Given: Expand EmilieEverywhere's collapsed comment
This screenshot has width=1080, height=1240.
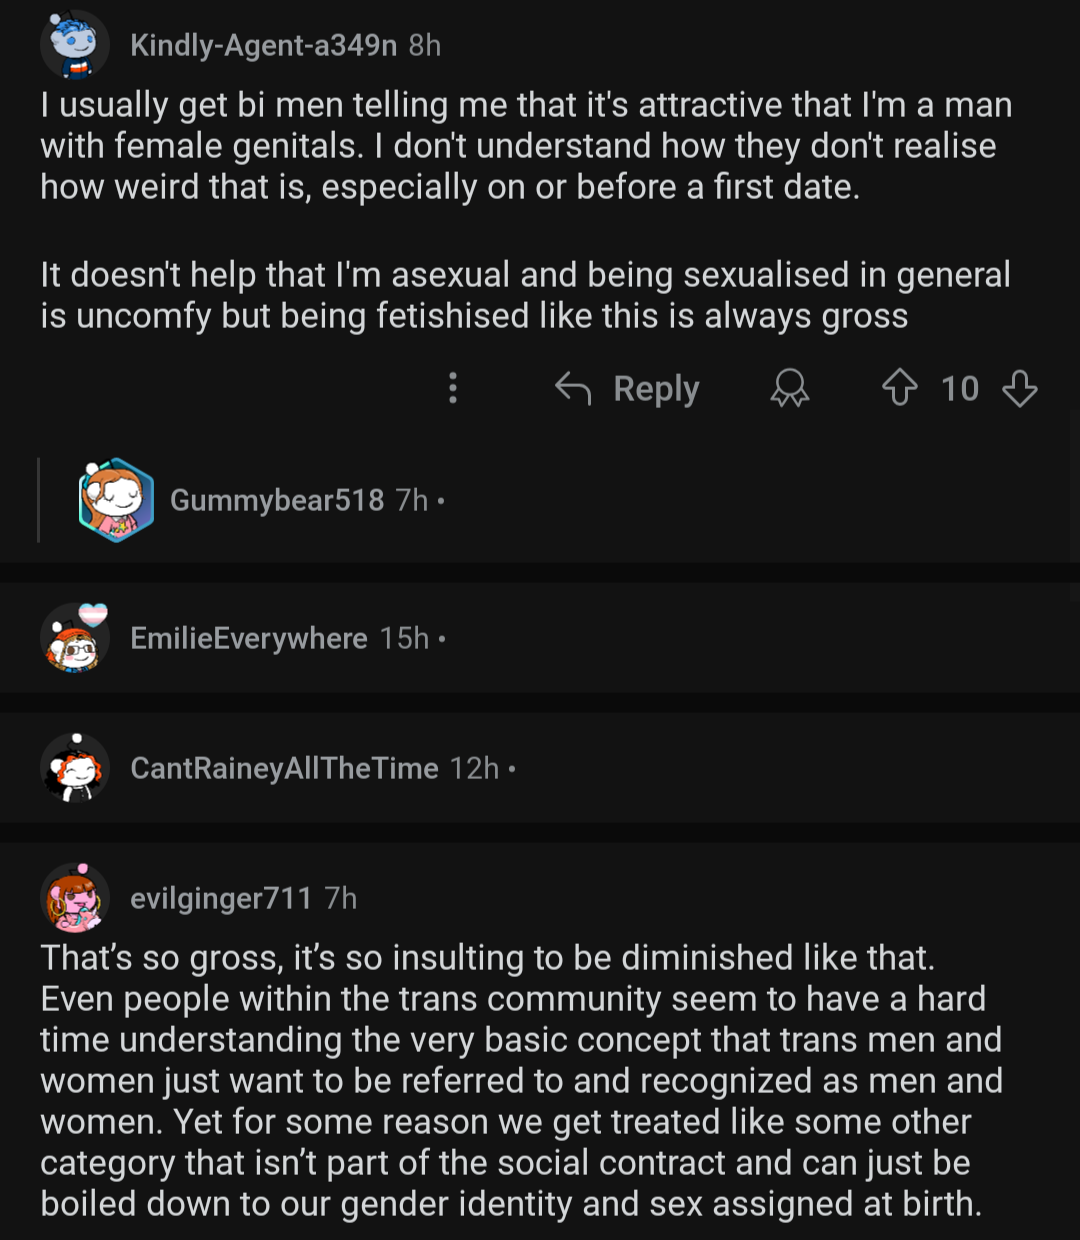Looking at the screenshot, I should coord(540,638).
